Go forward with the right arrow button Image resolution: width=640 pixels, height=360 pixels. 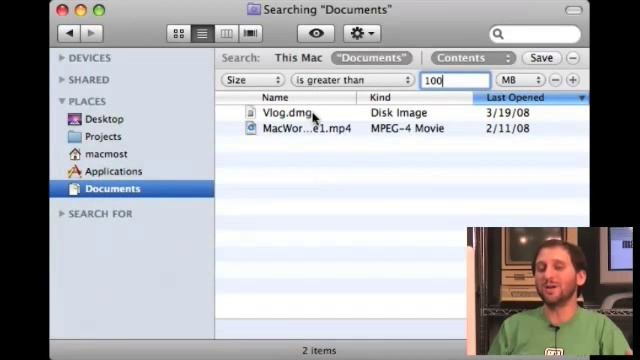[x=92, y=33]
